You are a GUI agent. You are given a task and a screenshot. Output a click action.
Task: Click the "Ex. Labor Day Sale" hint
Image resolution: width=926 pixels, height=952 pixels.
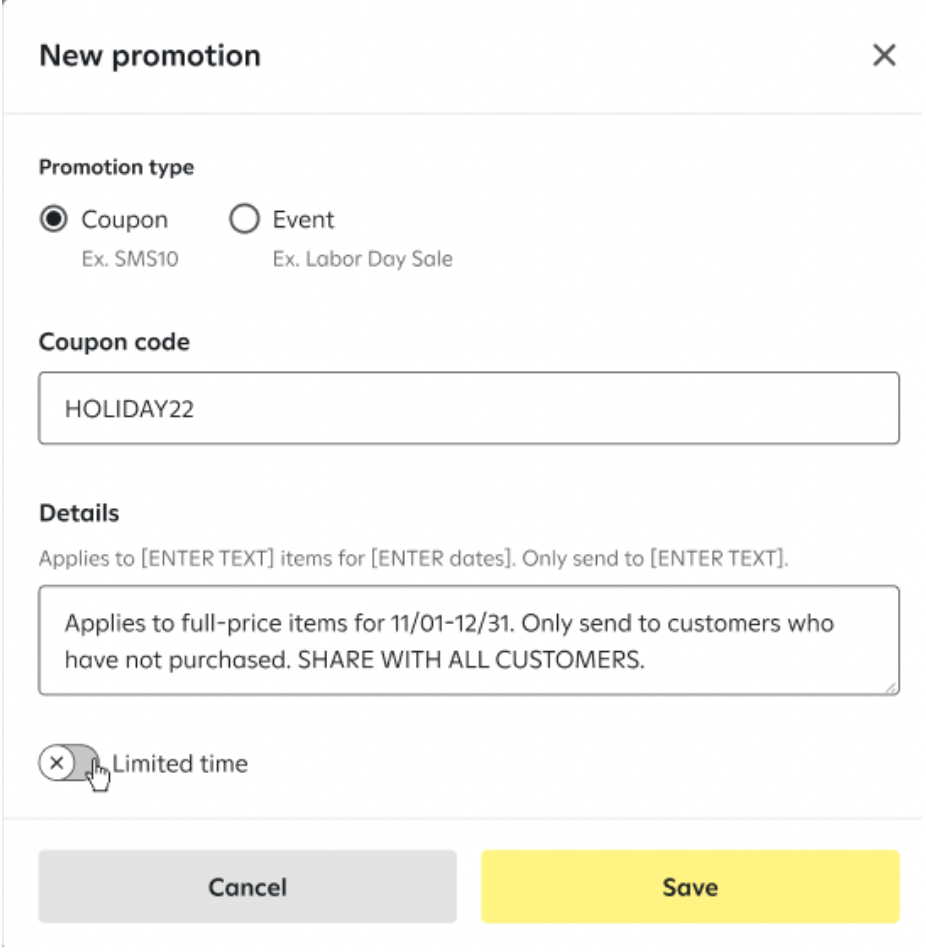(x=362, y=260)
